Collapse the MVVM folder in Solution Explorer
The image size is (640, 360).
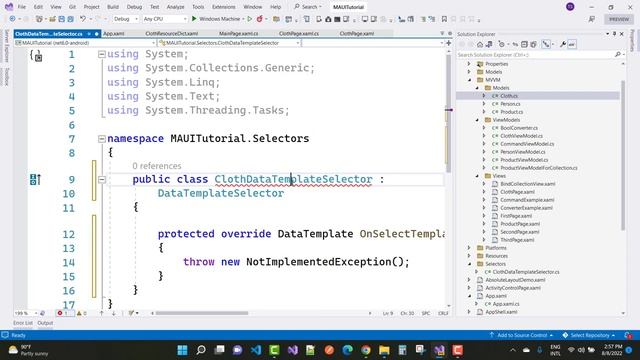(469, 80)
